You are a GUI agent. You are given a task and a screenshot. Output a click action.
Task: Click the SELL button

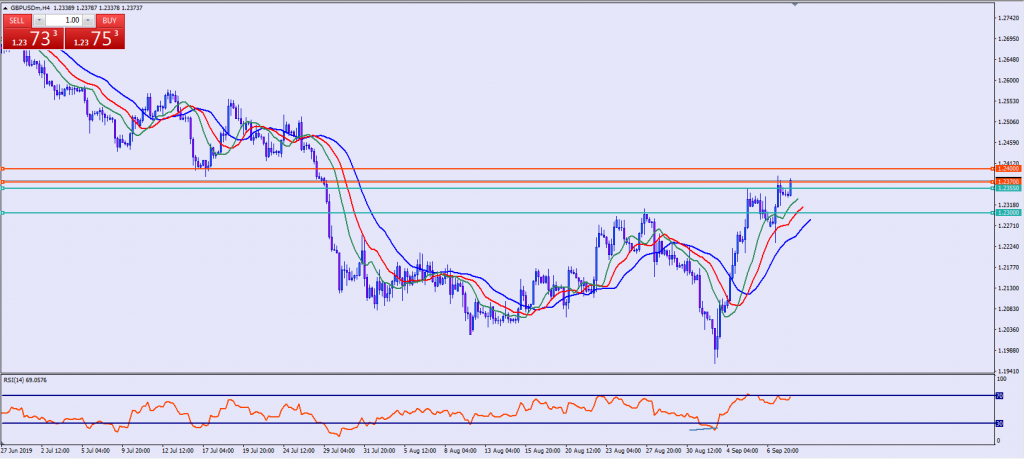[x=19, y=20]
